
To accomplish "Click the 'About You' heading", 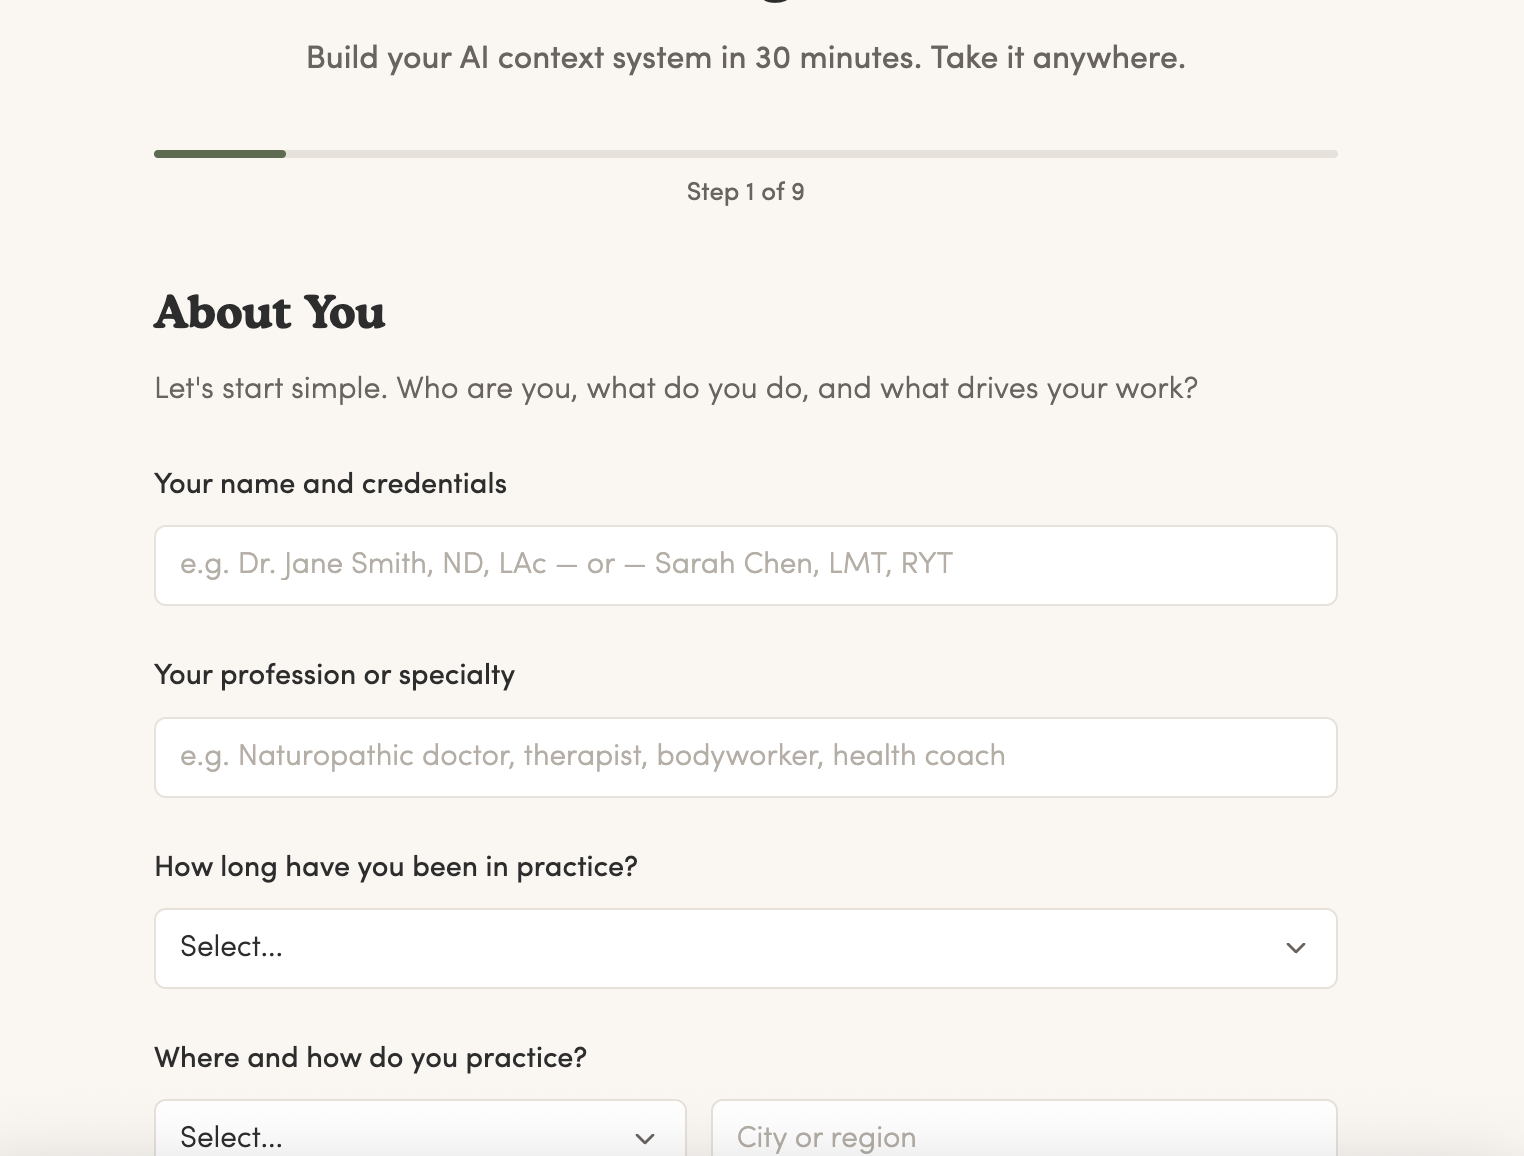I will [269, 312].
